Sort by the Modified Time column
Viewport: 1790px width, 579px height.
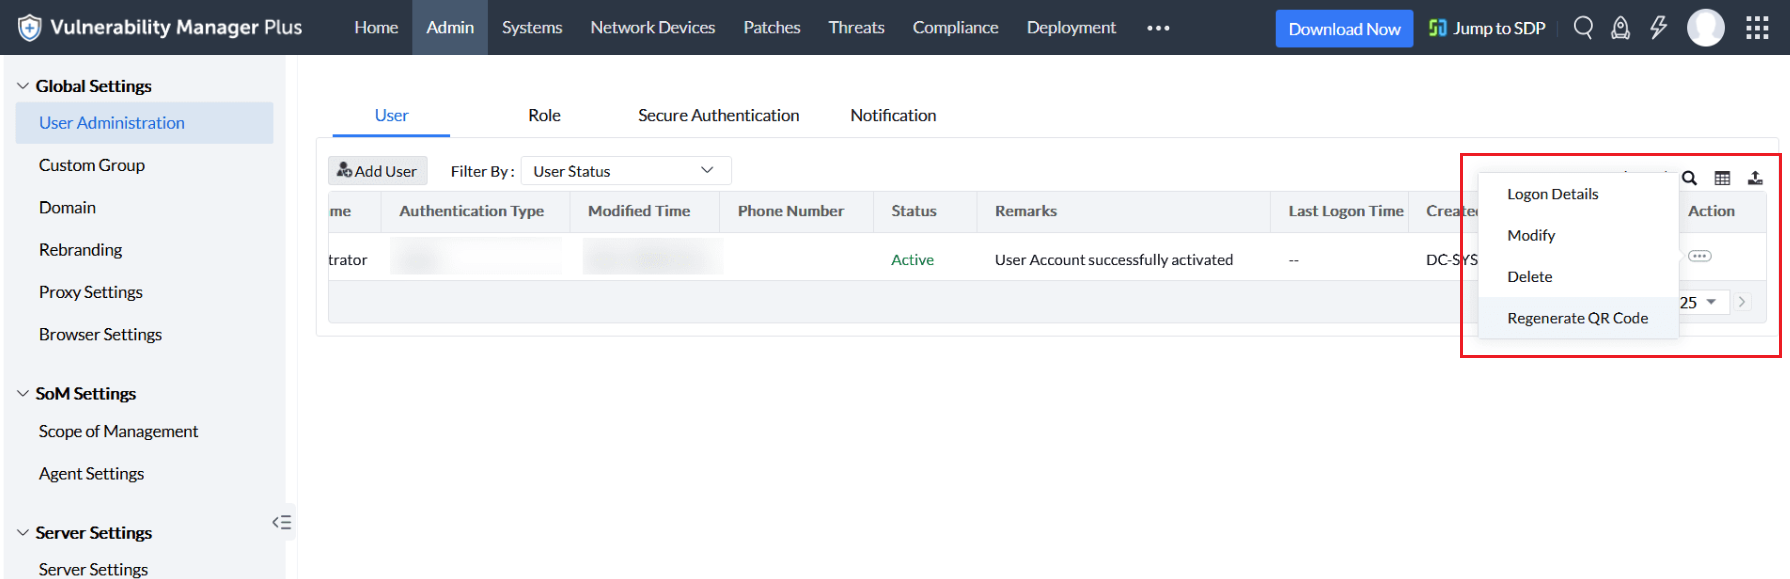639,211
